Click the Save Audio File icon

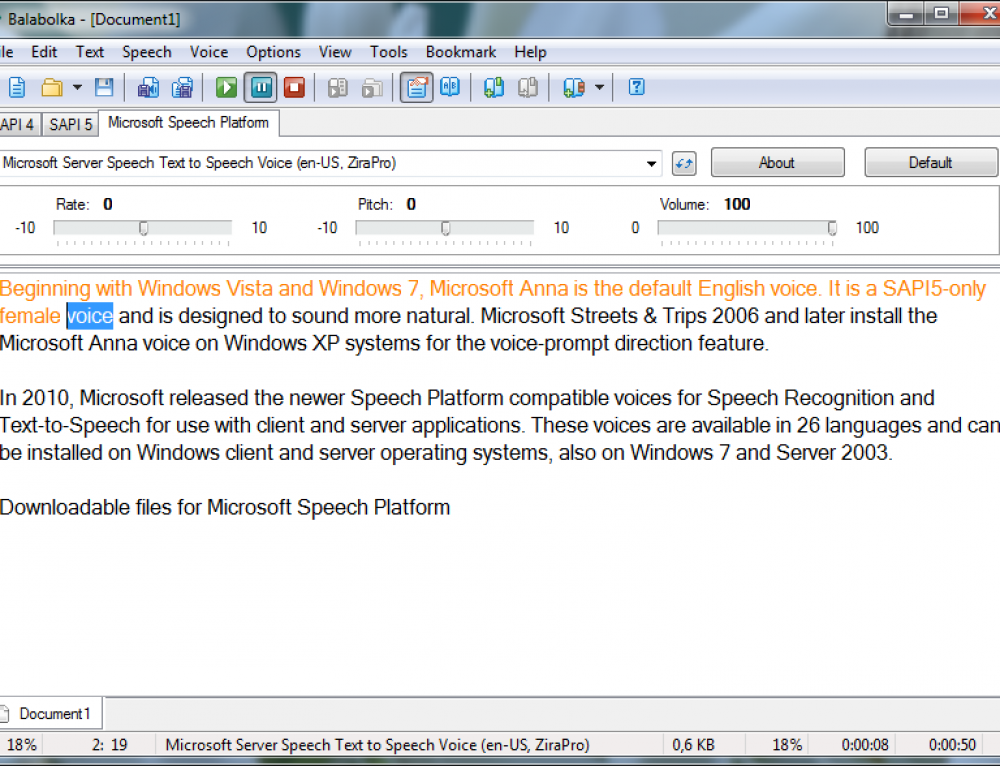pyautogui.click(x=149, y=87)
